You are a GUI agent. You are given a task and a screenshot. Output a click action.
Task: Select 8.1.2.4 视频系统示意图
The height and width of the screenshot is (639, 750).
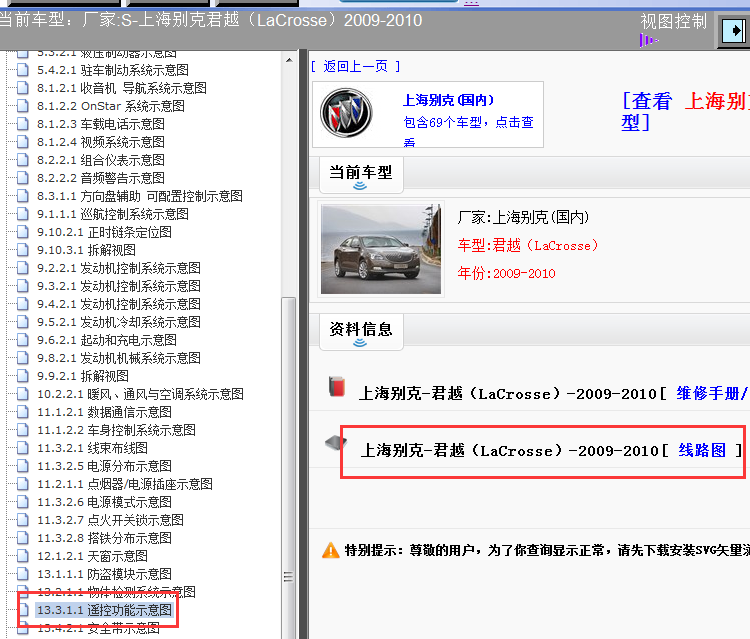[x=101, y=142]
